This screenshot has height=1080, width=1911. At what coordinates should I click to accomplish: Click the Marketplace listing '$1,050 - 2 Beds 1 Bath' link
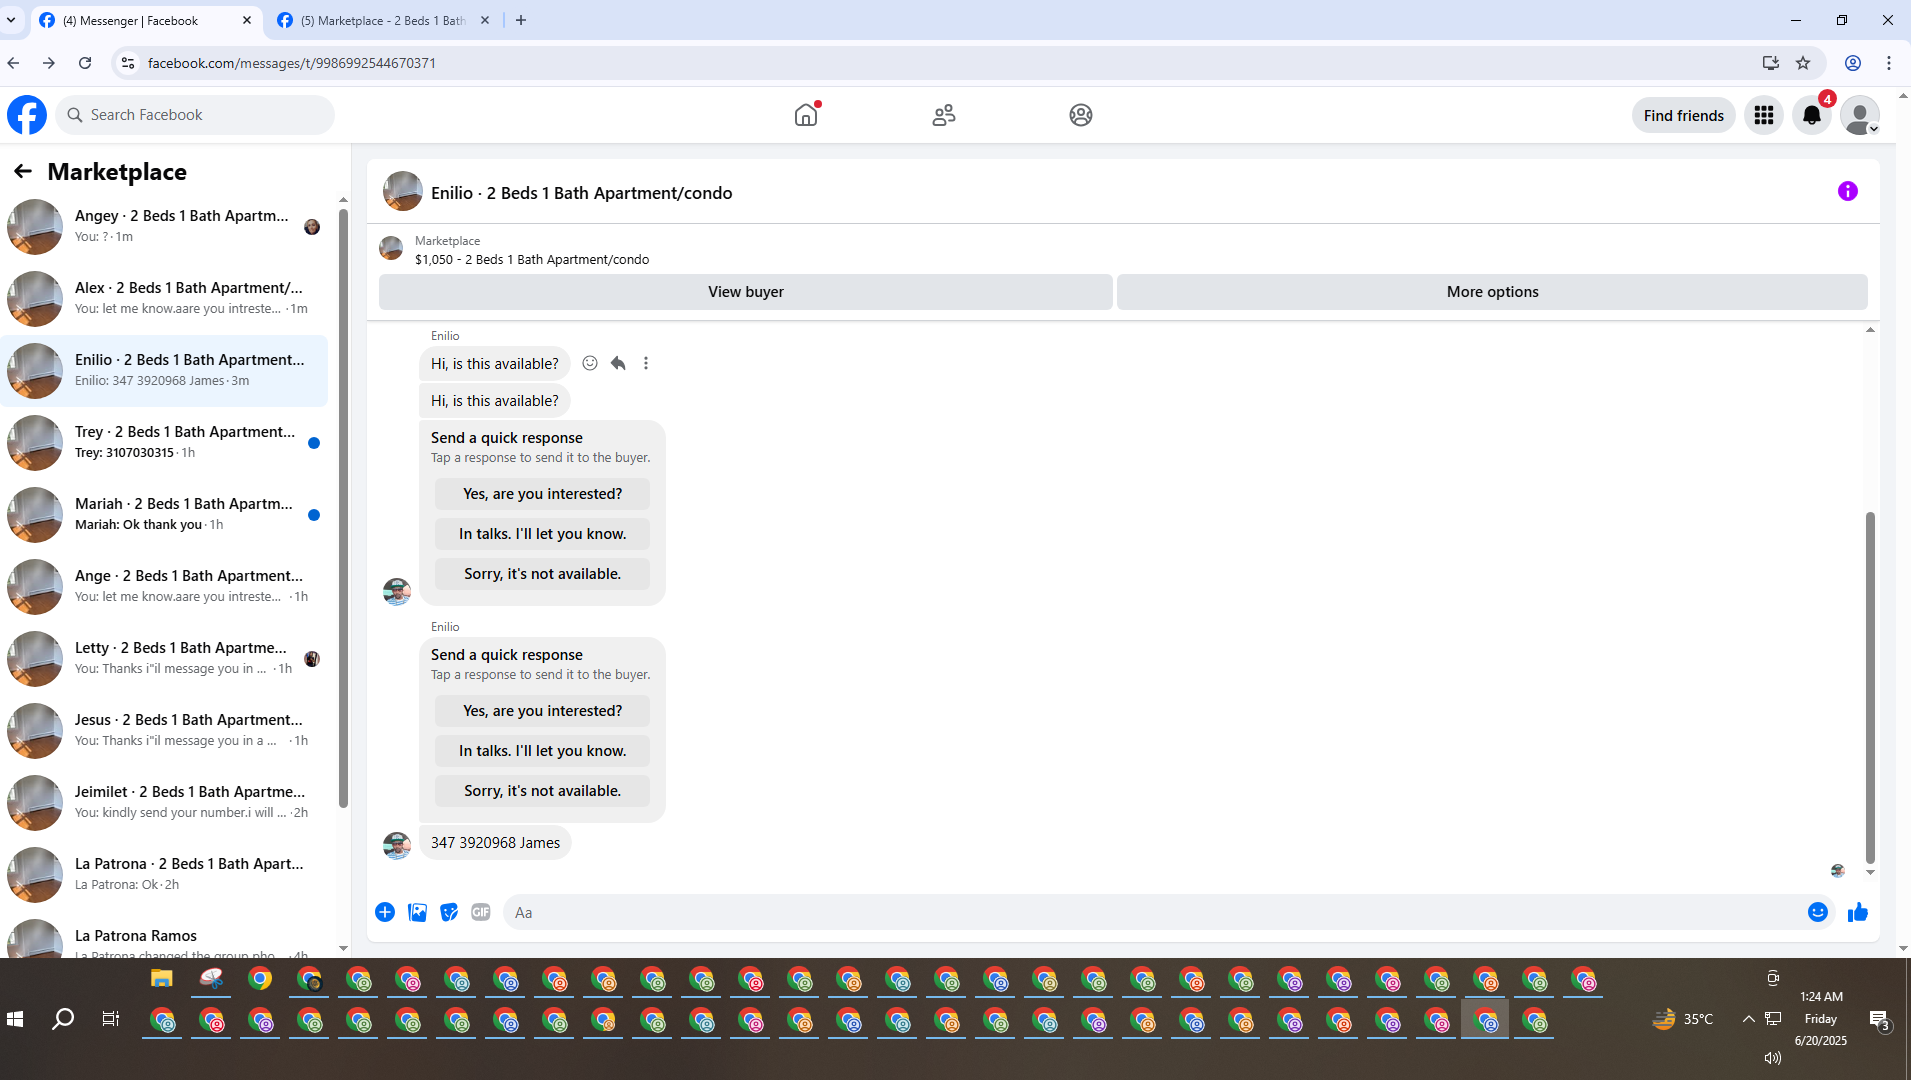coord(531,259)
